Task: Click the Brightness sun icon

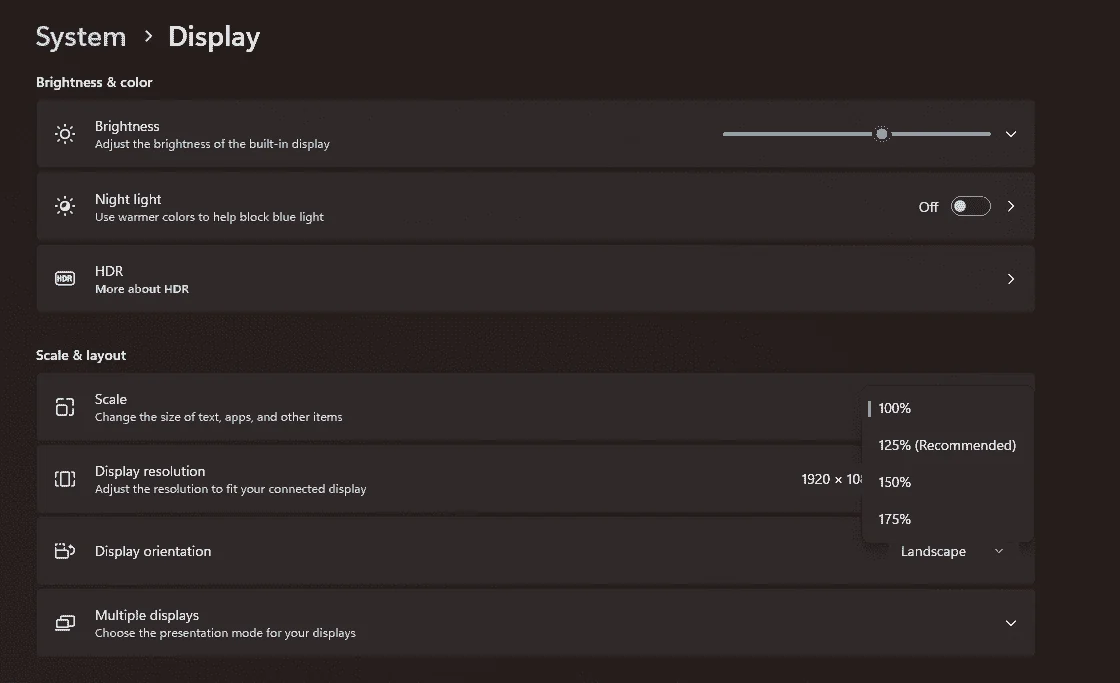Action: pos(65,134)
